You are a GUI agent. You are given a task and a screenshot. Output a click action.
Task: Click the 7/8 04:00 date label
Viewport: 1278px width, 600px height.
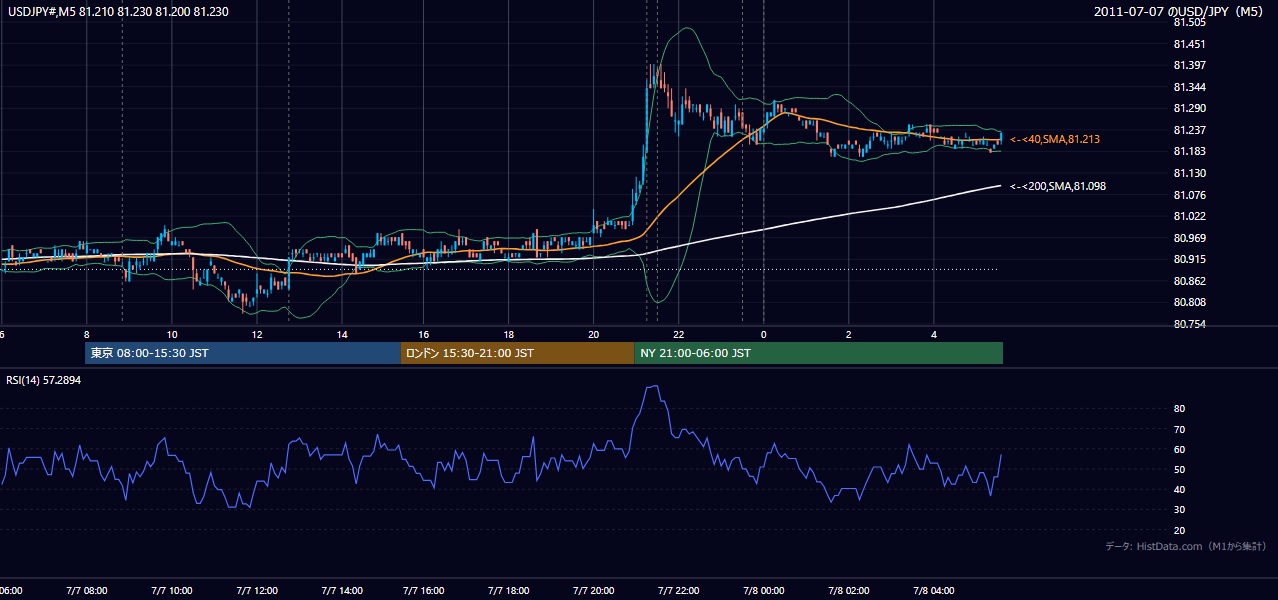point(934,590)
